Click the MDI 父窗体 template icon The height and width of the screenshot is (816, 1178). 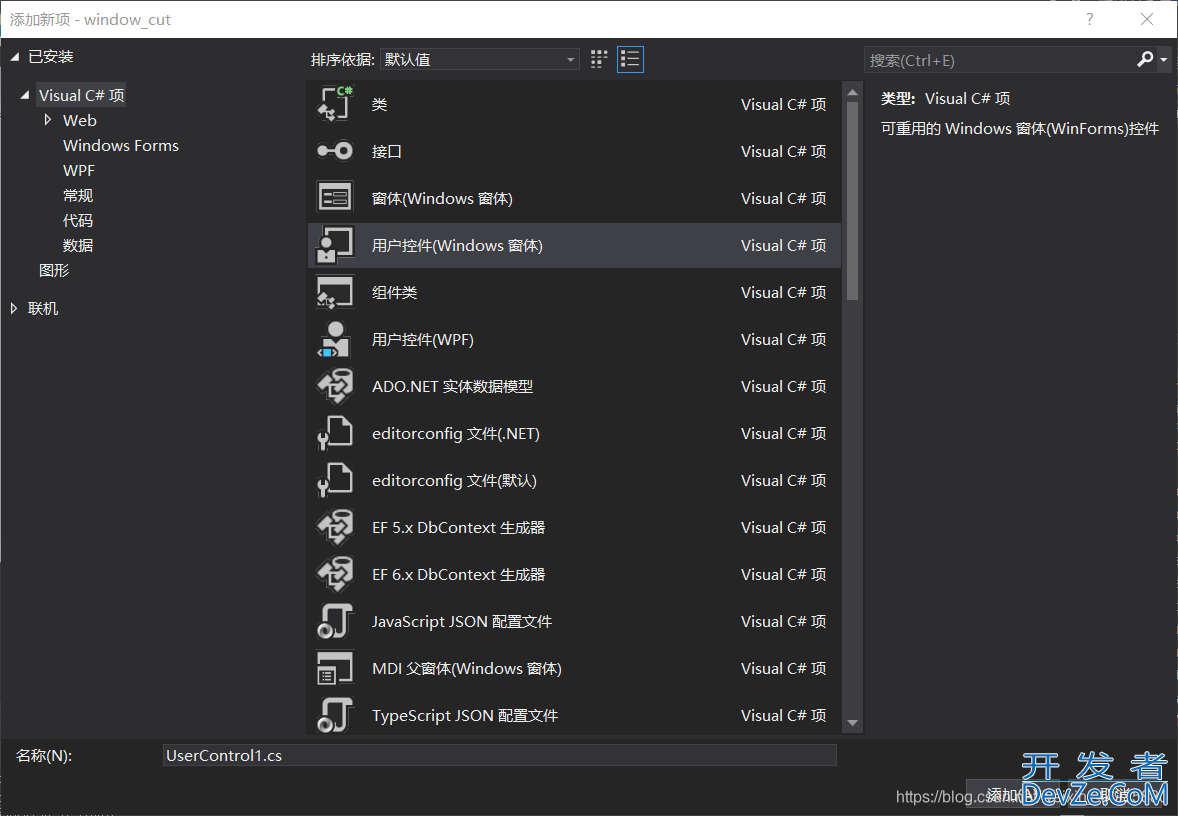(x=335, y=668)
